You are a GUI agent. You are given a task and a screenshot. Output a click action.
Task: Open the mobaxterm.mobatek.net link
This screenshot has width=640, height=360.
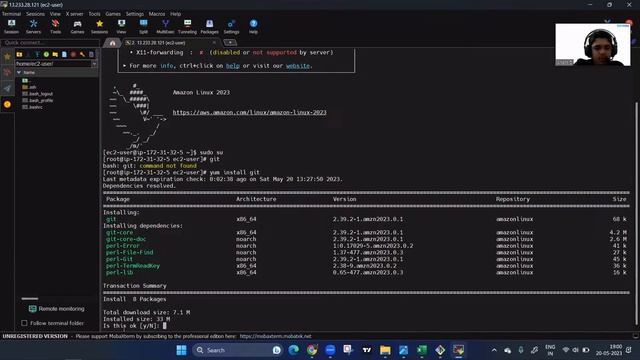coord(276,336)
